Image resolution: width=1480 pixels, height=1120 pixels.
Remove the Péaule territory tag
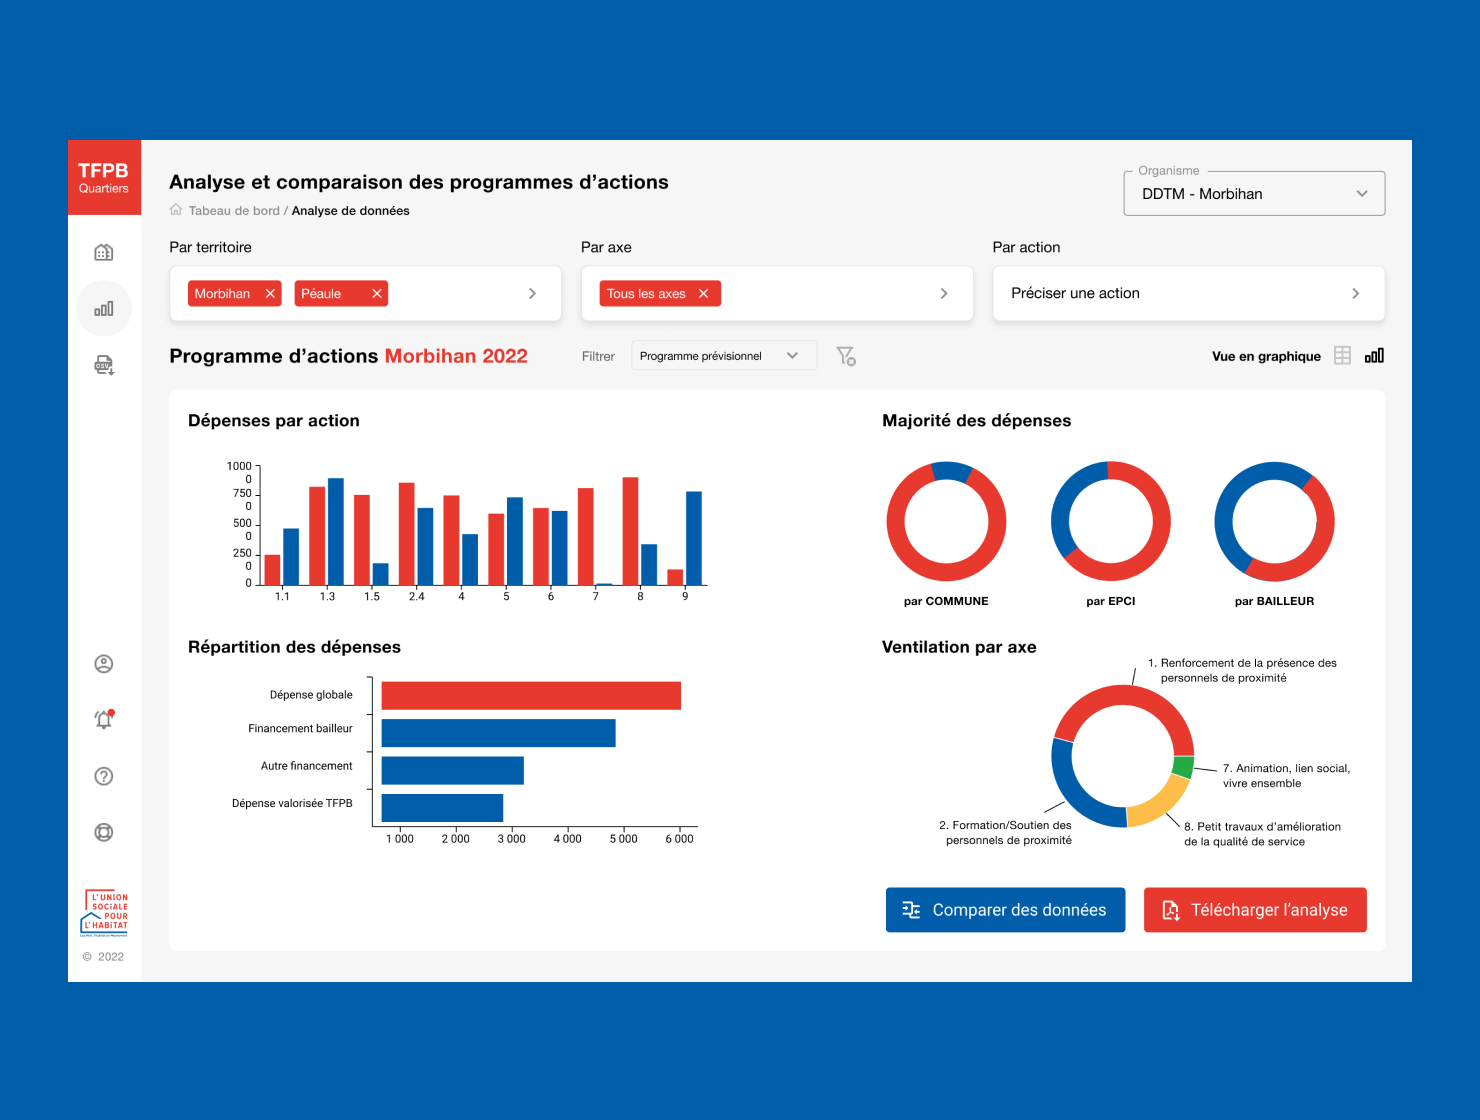pos(377,293)
